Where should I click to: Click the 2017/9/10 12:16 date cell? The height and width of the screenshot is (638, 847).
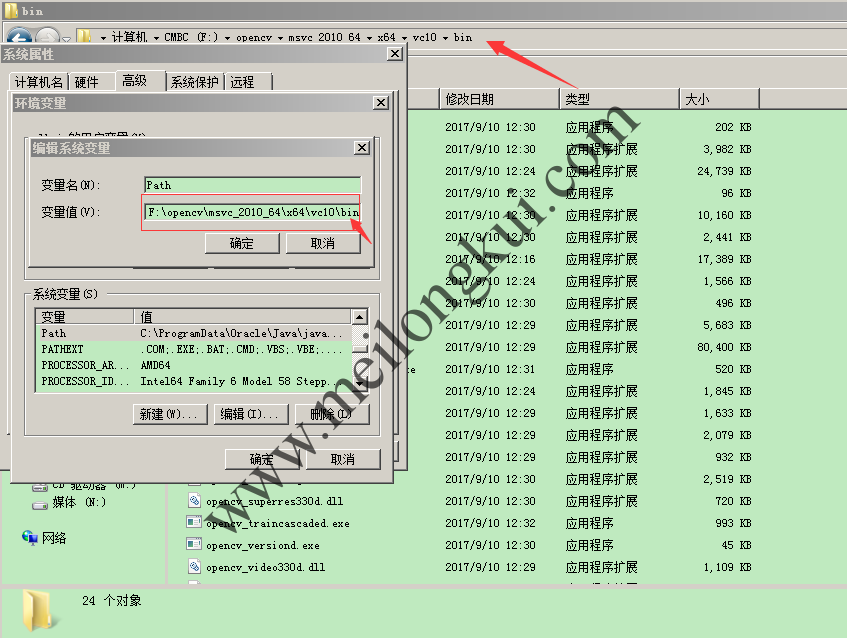pos(490,259)
